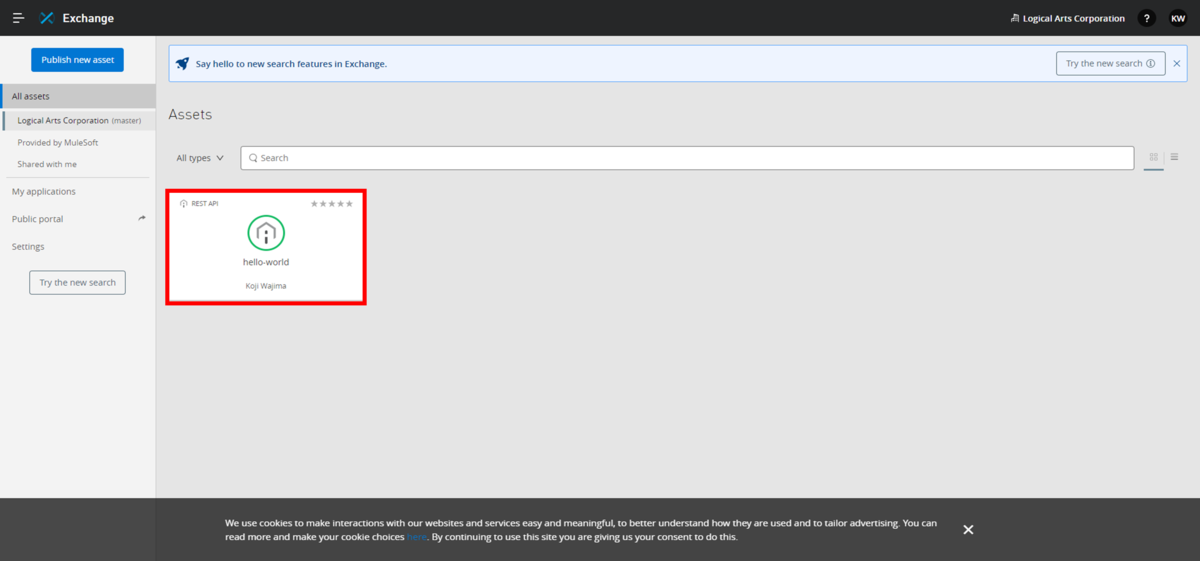Viewport: 1200px width, 561px height.
Task: Switch to grid view
Action: tap(1154, 157)
